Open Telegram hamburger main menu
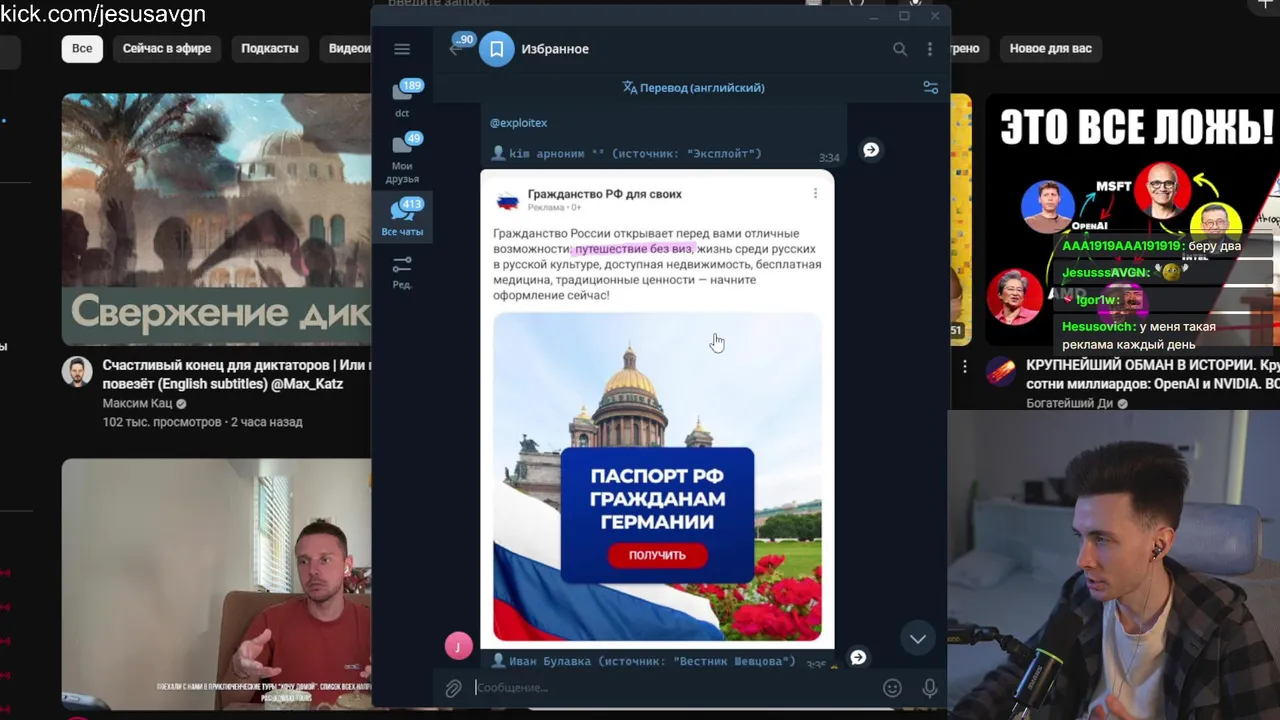 coord(402,49)
